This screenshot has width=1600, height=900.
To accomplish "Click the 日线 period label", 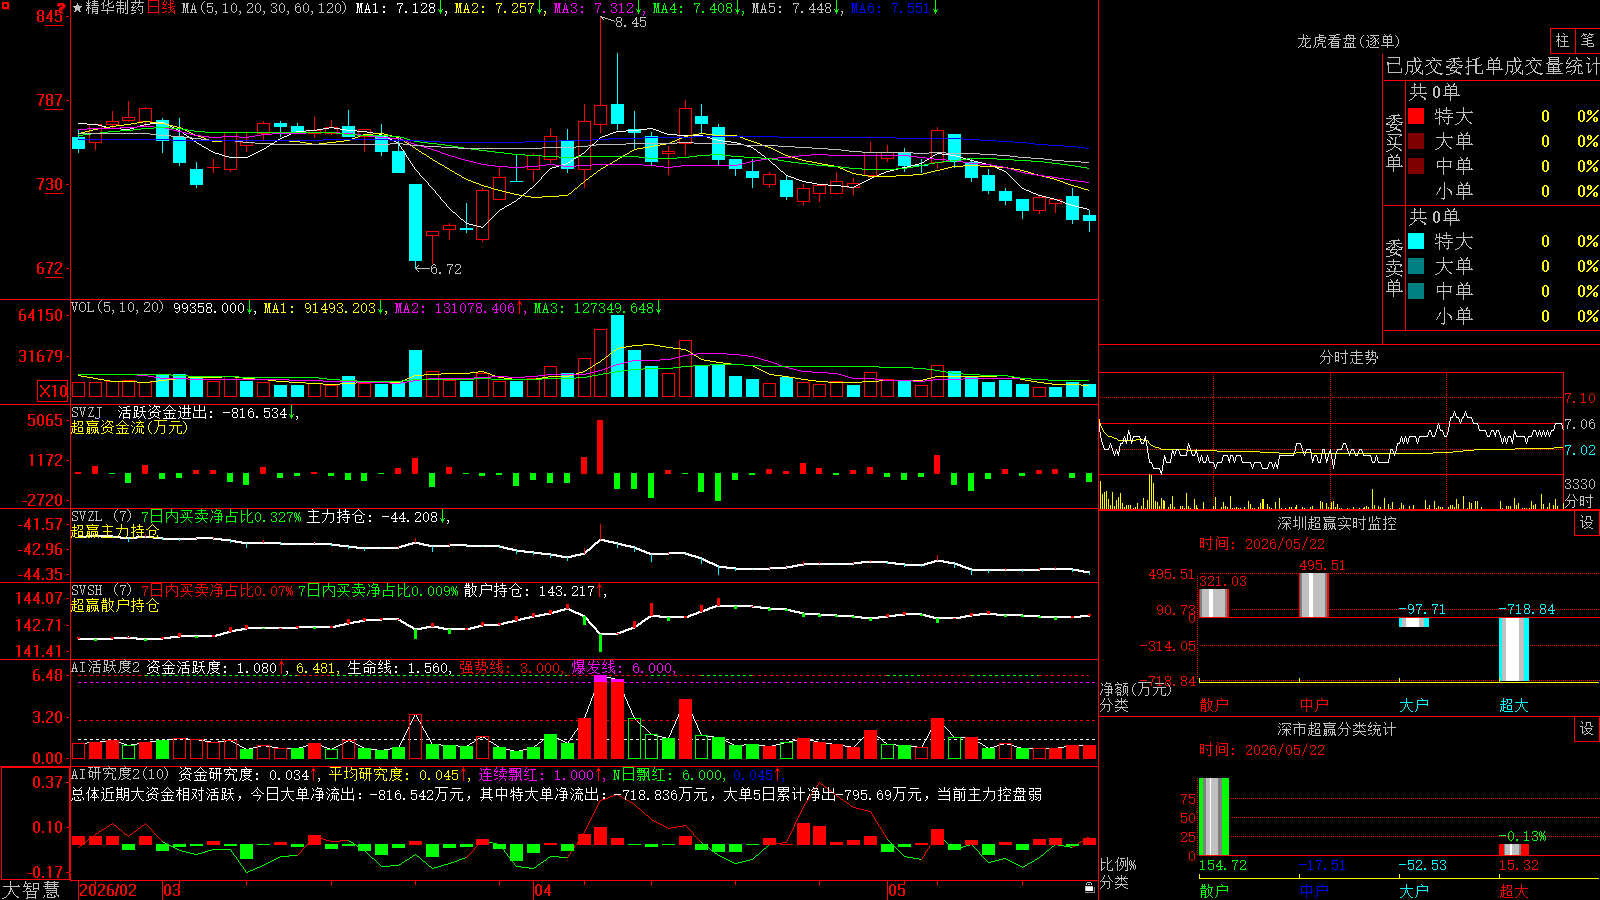I will (161, 8).
